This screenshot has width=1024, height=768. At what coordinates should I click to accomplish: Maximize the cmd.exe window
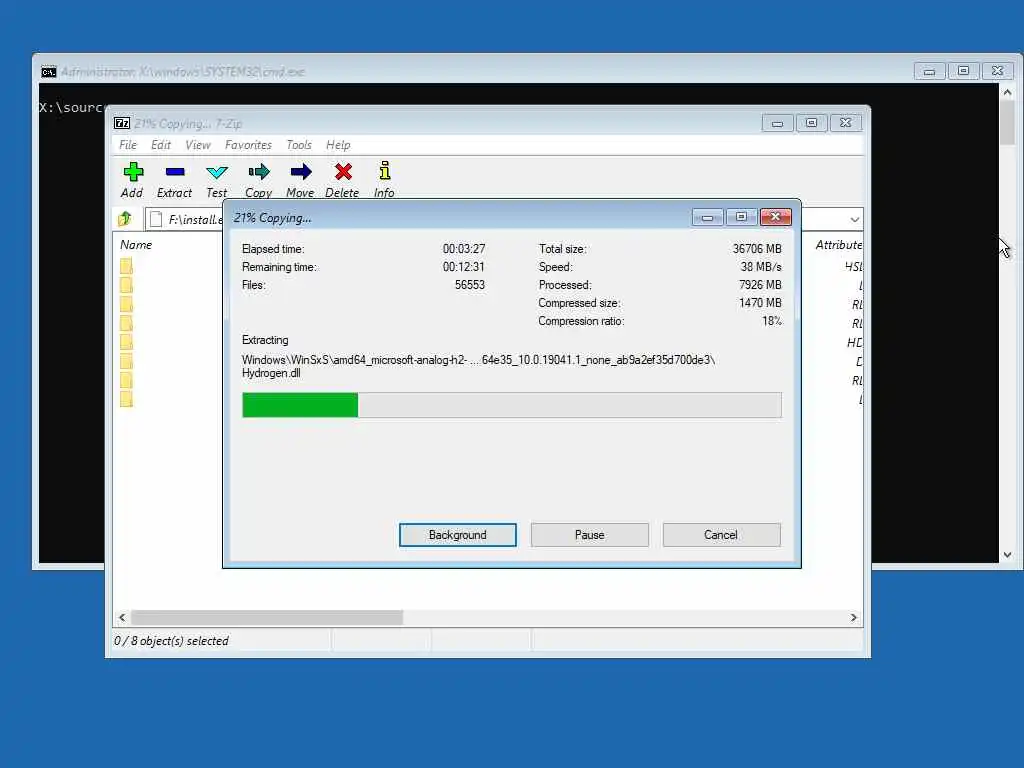[x=963, y=71]
